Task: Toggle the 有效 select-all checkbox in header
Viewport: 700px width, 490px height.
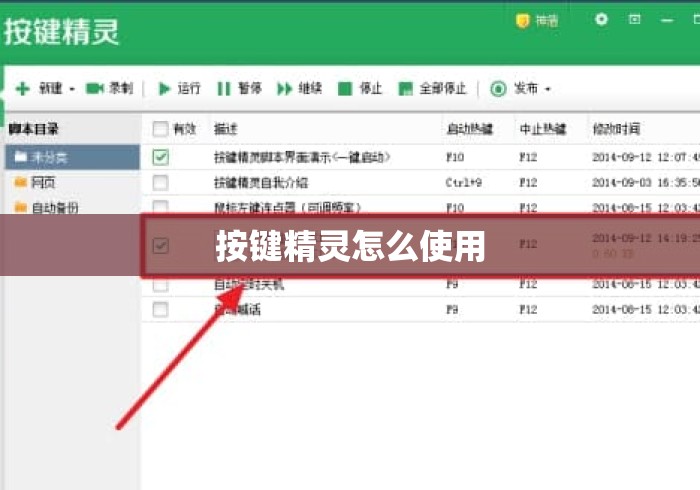Action: pos(160,129)
